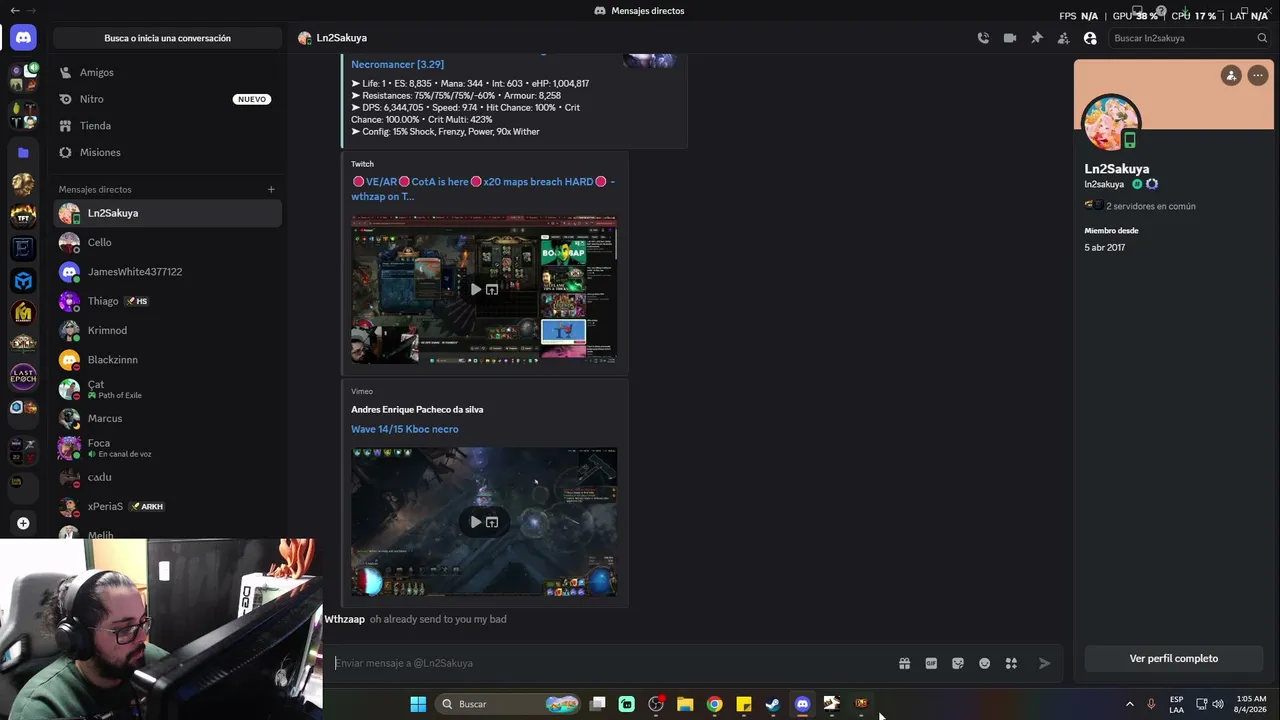Play the Twitch embed video
This screenshot has height=720, width=1280.
click(475, 289)
